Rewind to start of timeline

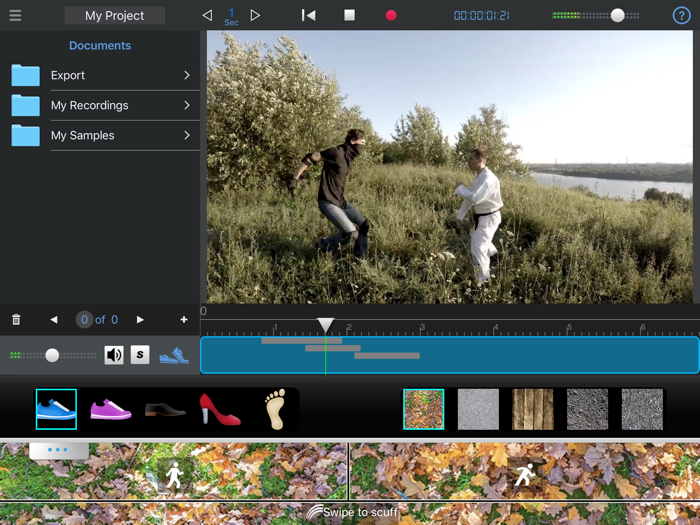point(308,16)
